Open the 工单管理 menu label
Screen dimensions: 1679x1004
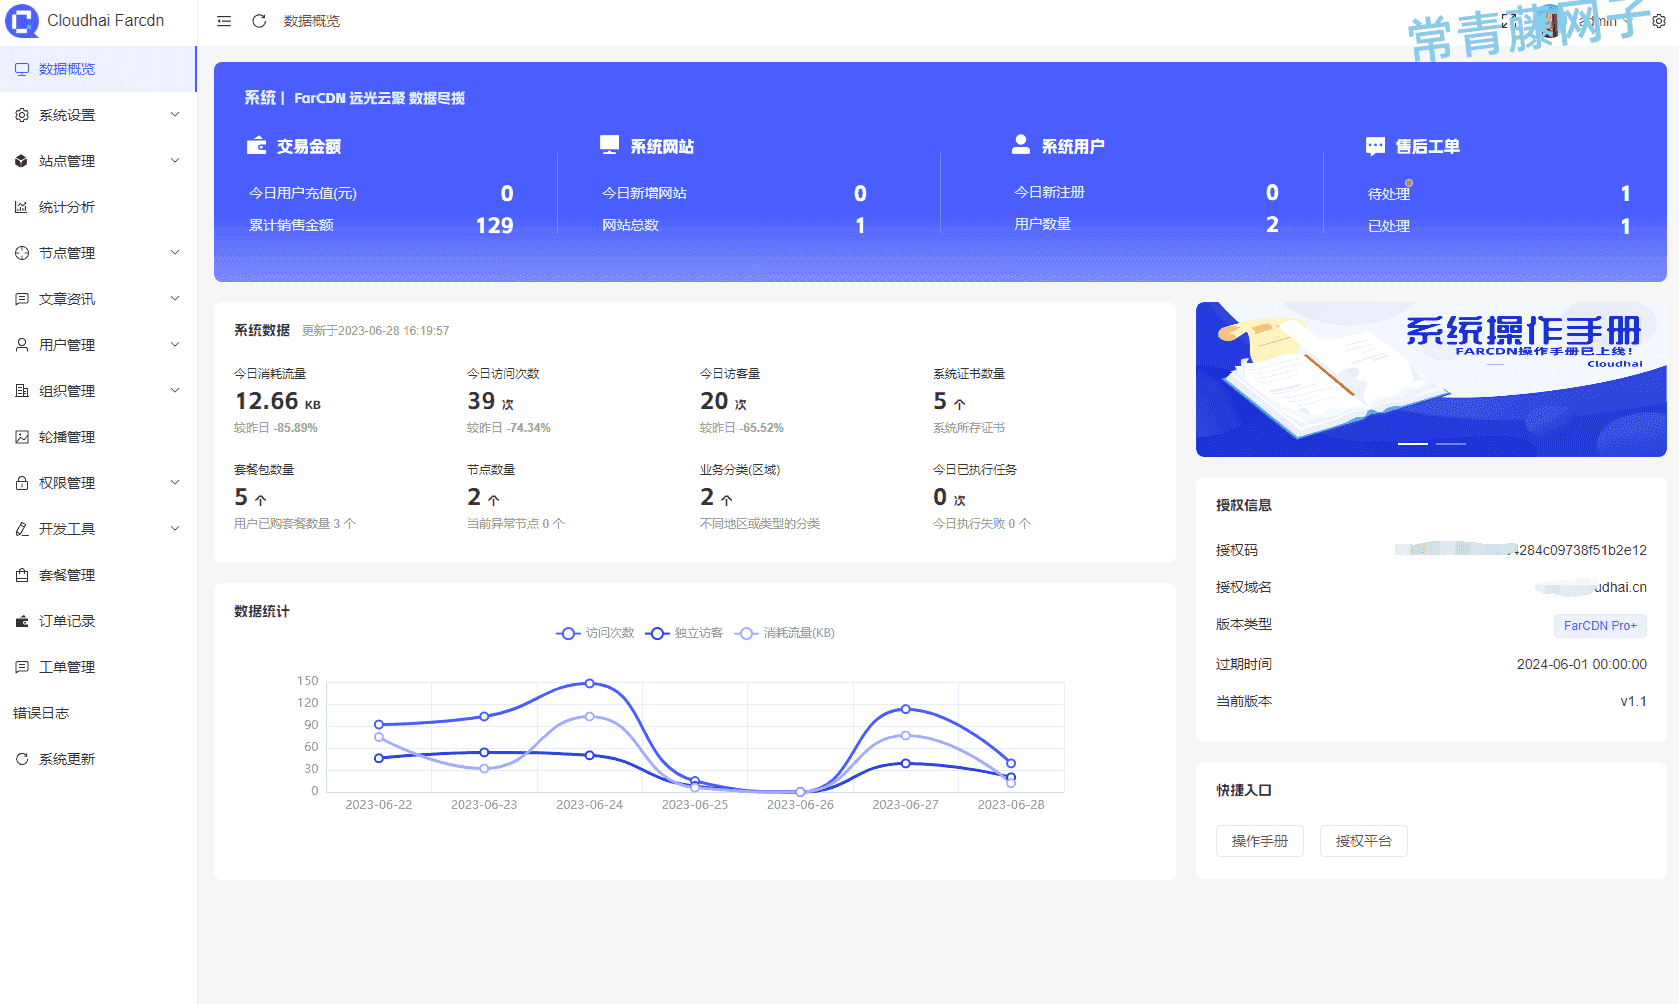[67, 667]
